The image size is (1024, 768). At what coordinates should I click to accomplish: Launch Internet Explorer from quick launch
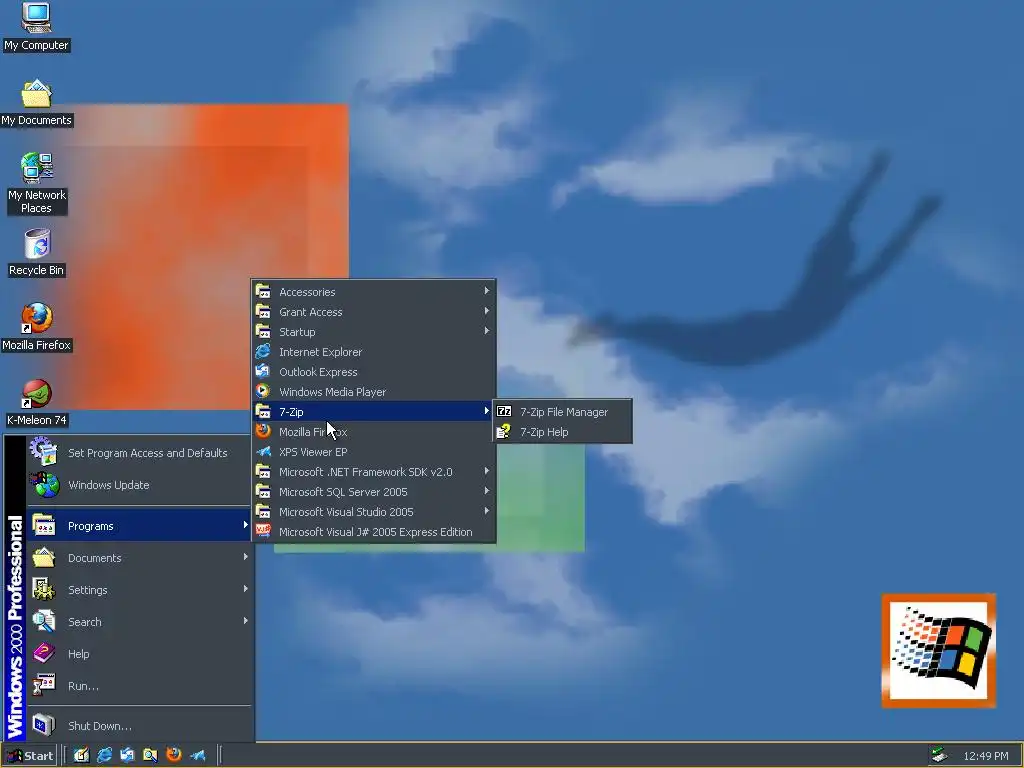pos(104,756)
